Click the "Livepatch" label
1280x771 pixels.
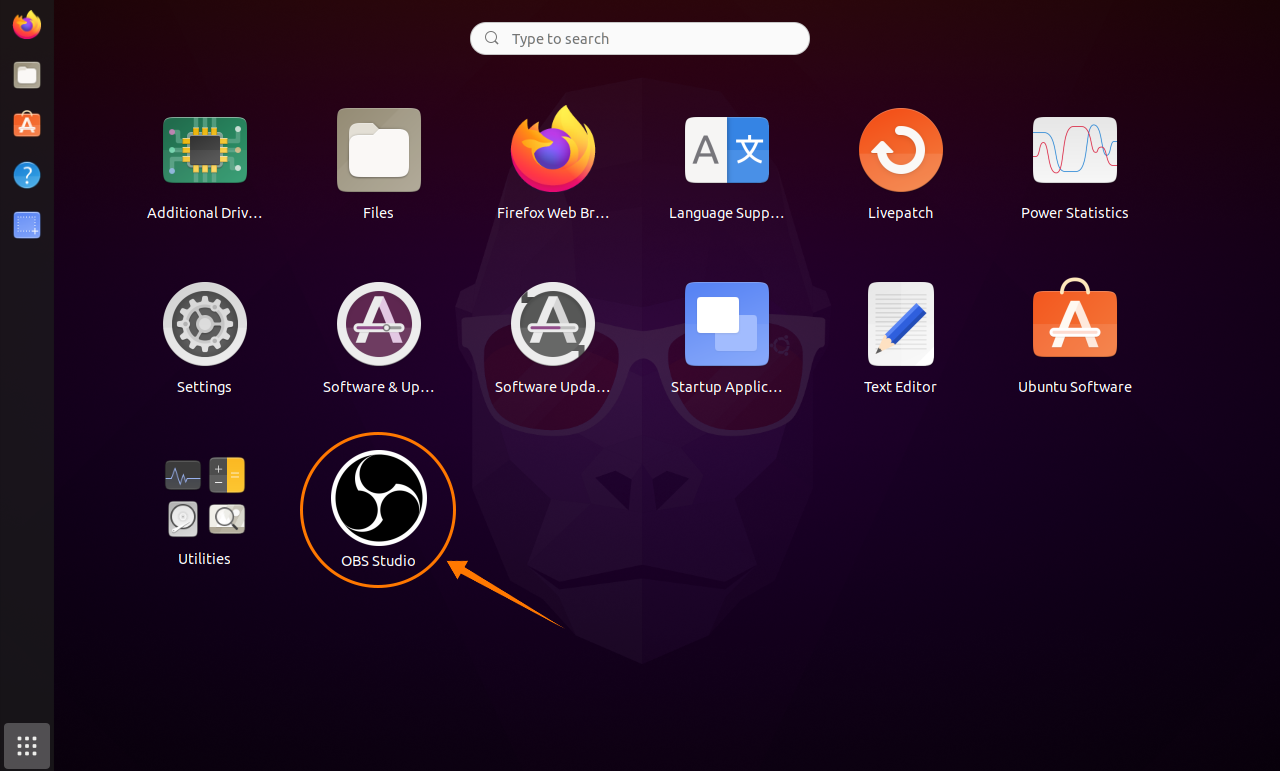click(901, 213)
